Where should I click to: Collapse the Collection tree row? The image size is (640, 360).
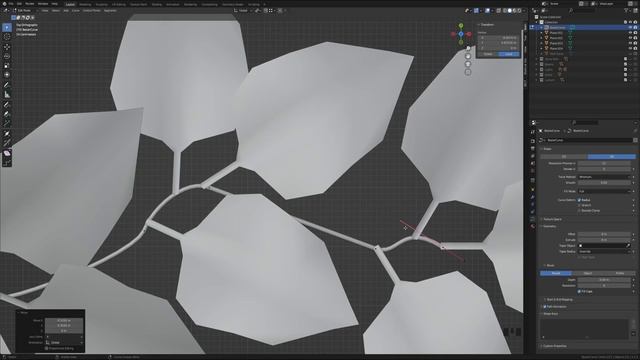[x=537, y=22]
